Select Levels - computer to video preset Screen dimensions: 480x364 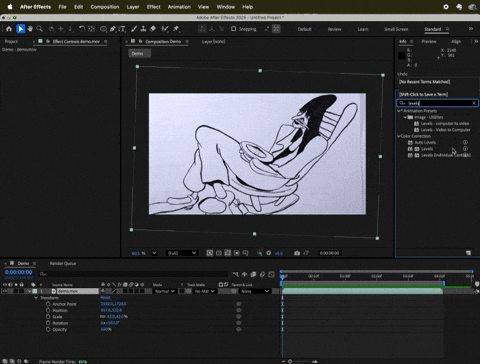tap(445, 123)
